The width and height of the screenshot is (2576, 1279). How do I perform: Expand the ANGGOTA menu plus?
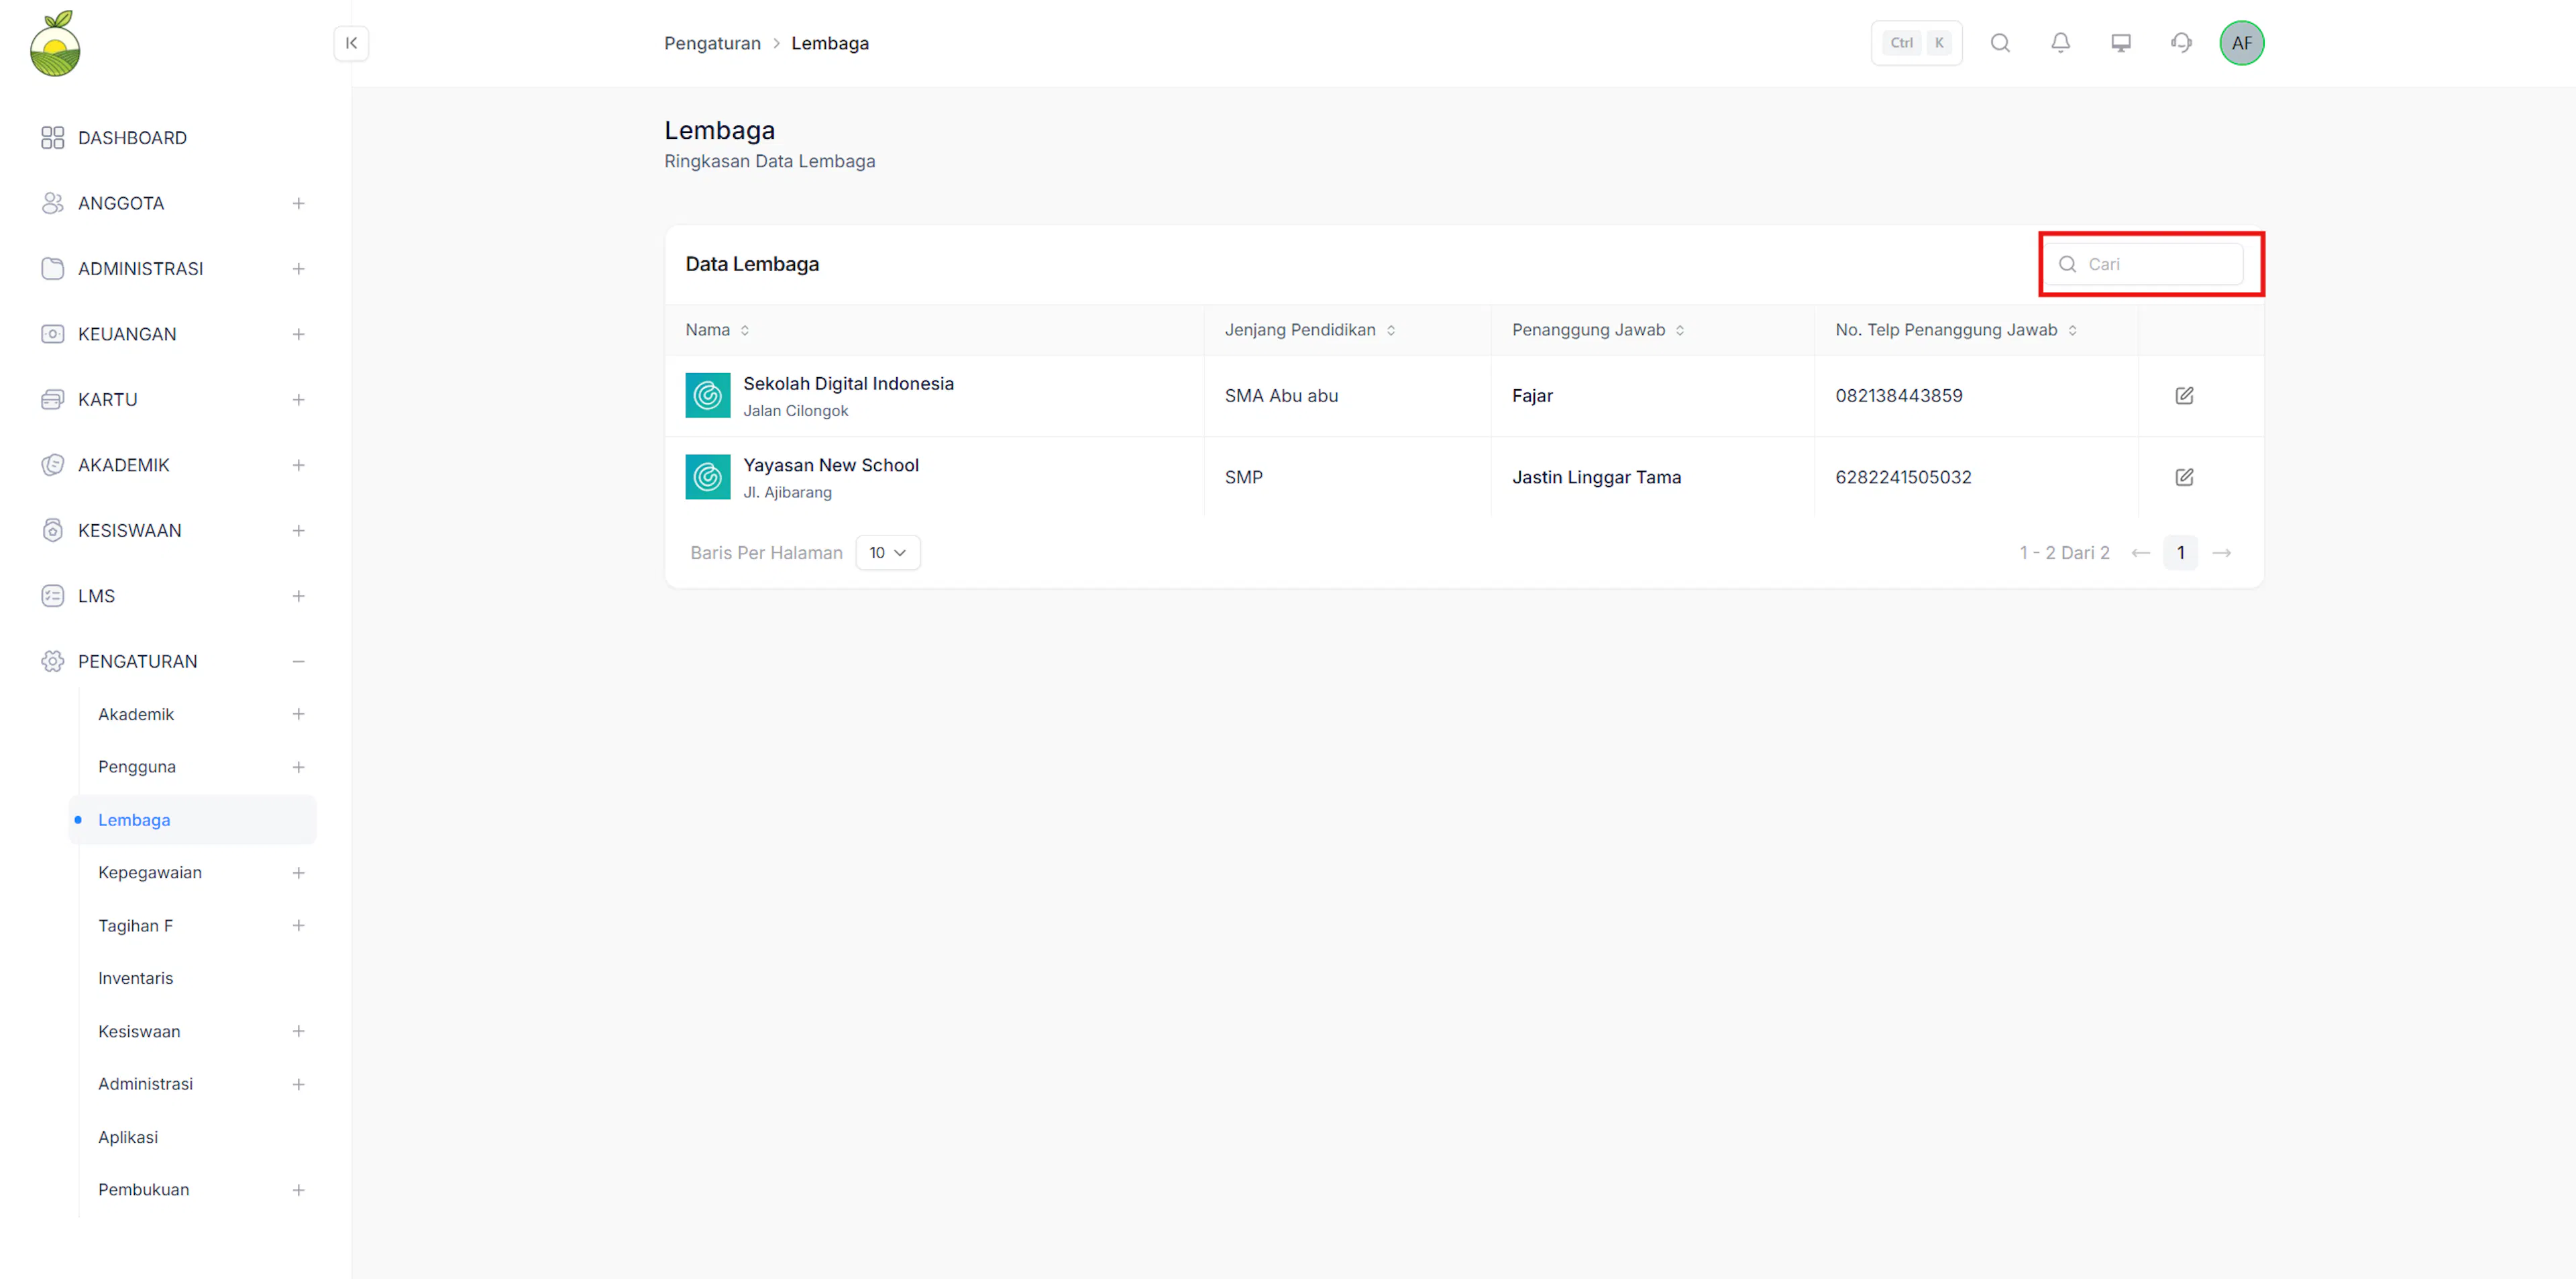pos(298,203)
